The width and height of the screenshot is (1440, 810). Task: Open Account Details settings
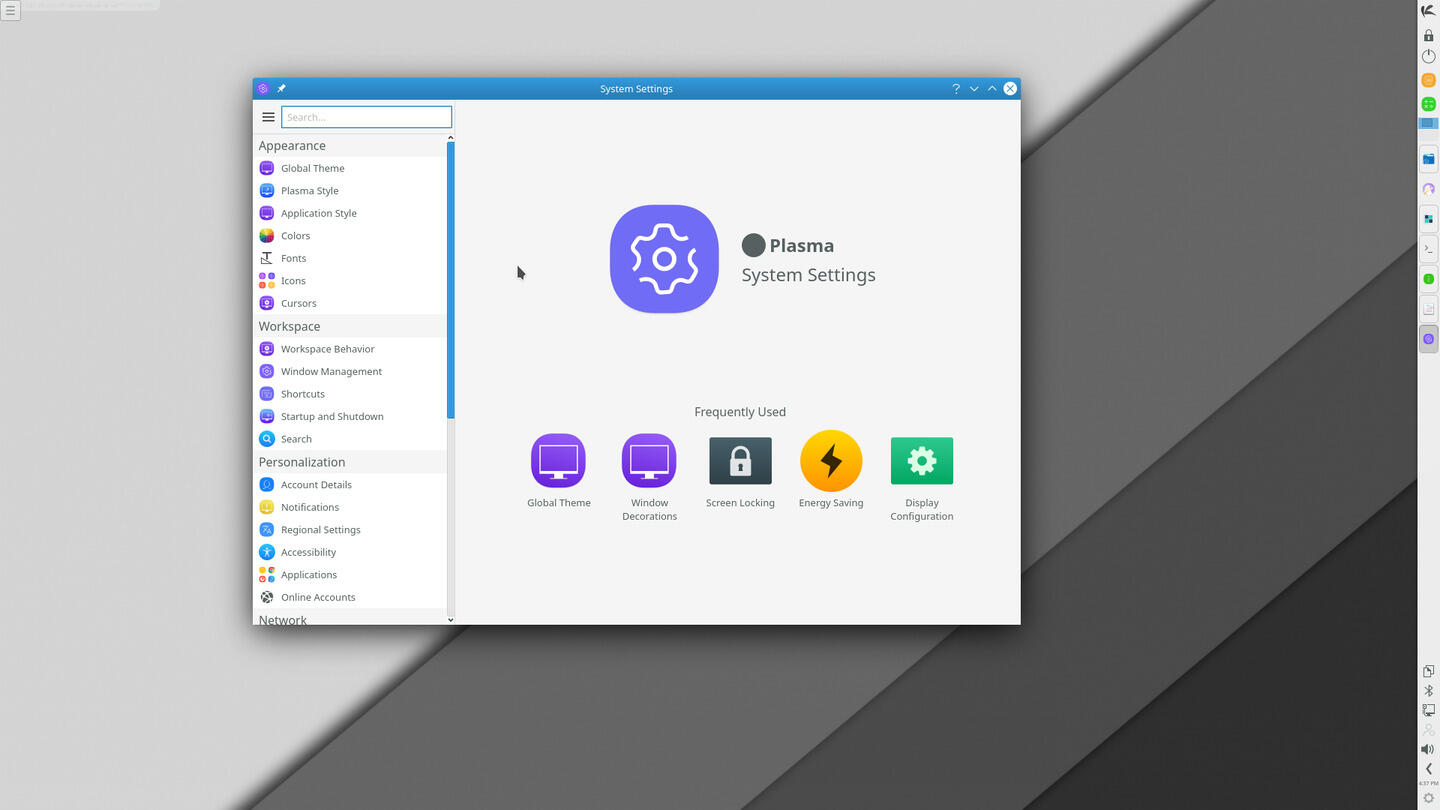coord(349,484)
